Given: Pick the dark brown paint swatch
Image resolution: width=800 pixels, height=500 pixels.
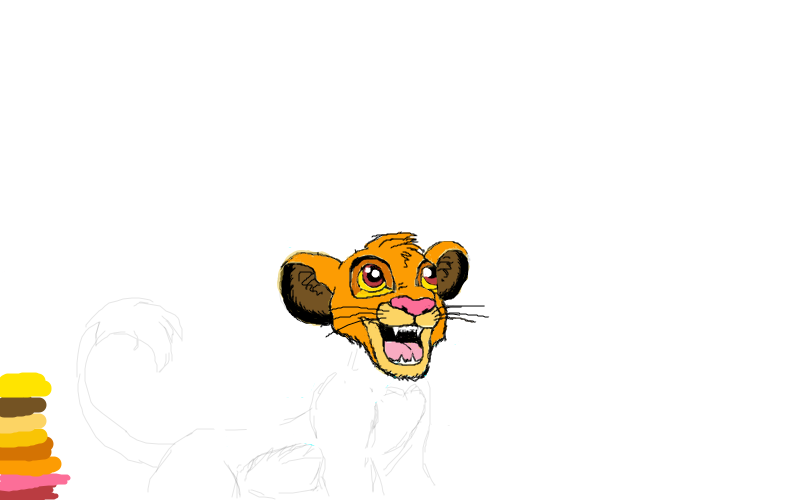Looking at the screenshot, I should (22, 406).
